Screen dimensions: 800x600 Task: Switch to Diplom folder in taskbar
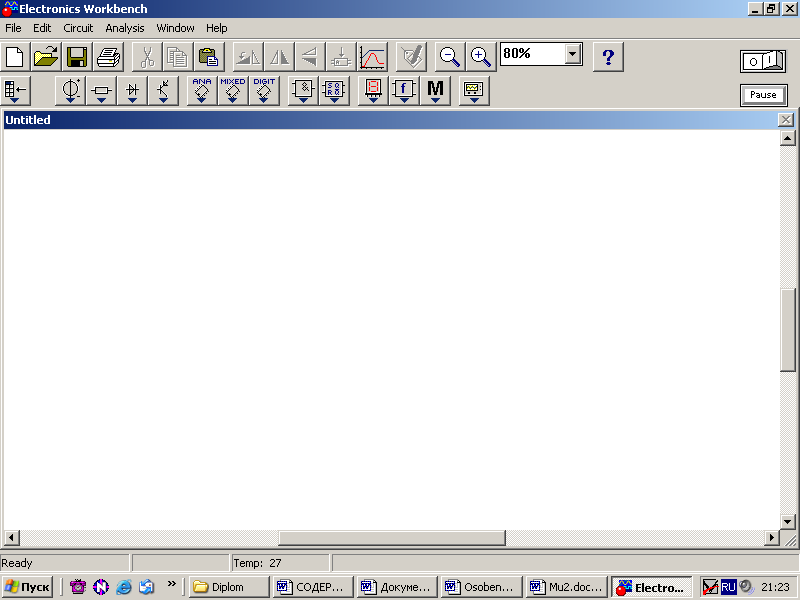pos(229,587)
